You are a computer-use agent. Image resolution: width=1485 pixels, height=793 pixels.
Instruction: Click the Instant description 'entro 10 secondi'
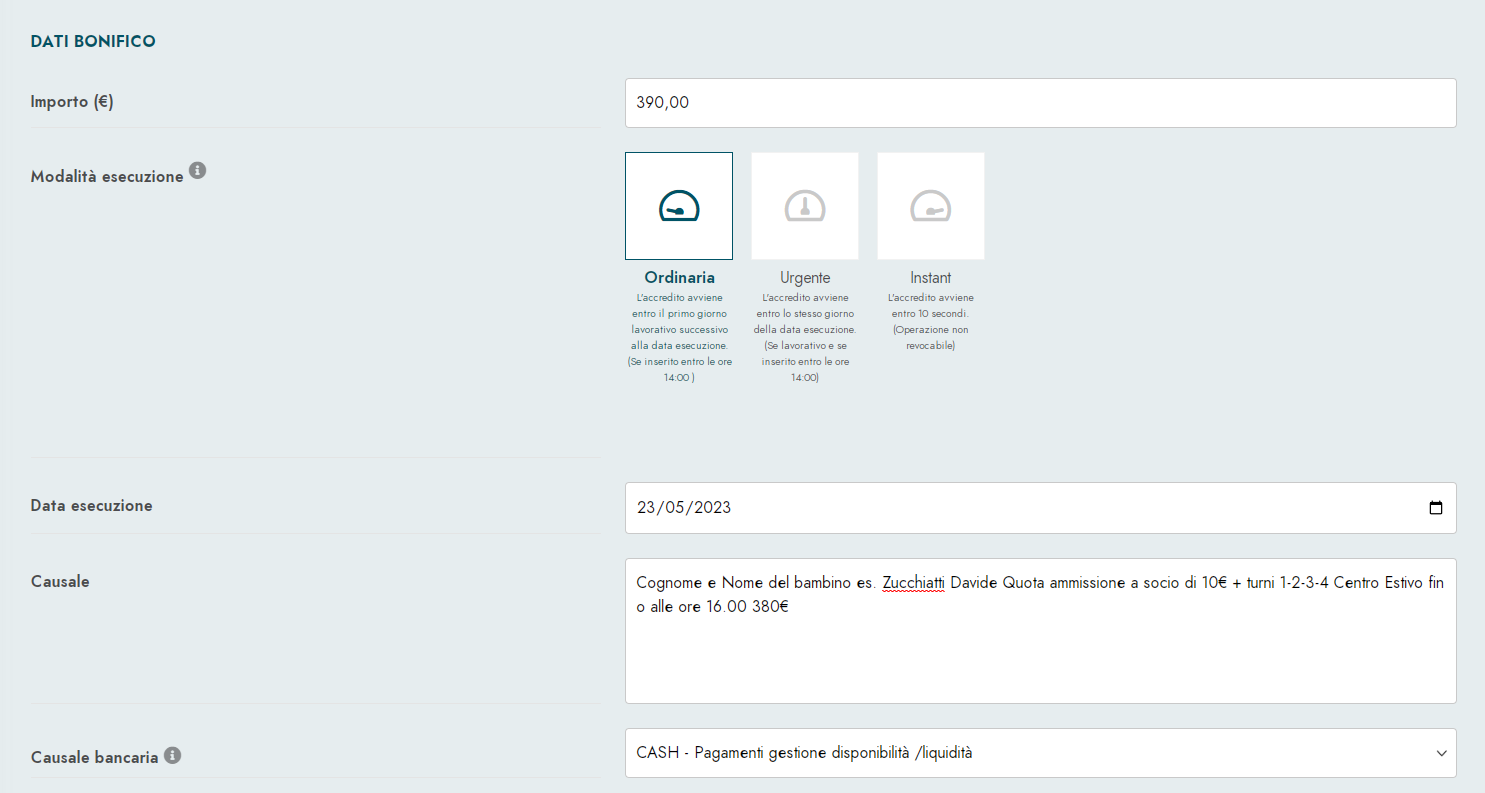tap(931, 313)
